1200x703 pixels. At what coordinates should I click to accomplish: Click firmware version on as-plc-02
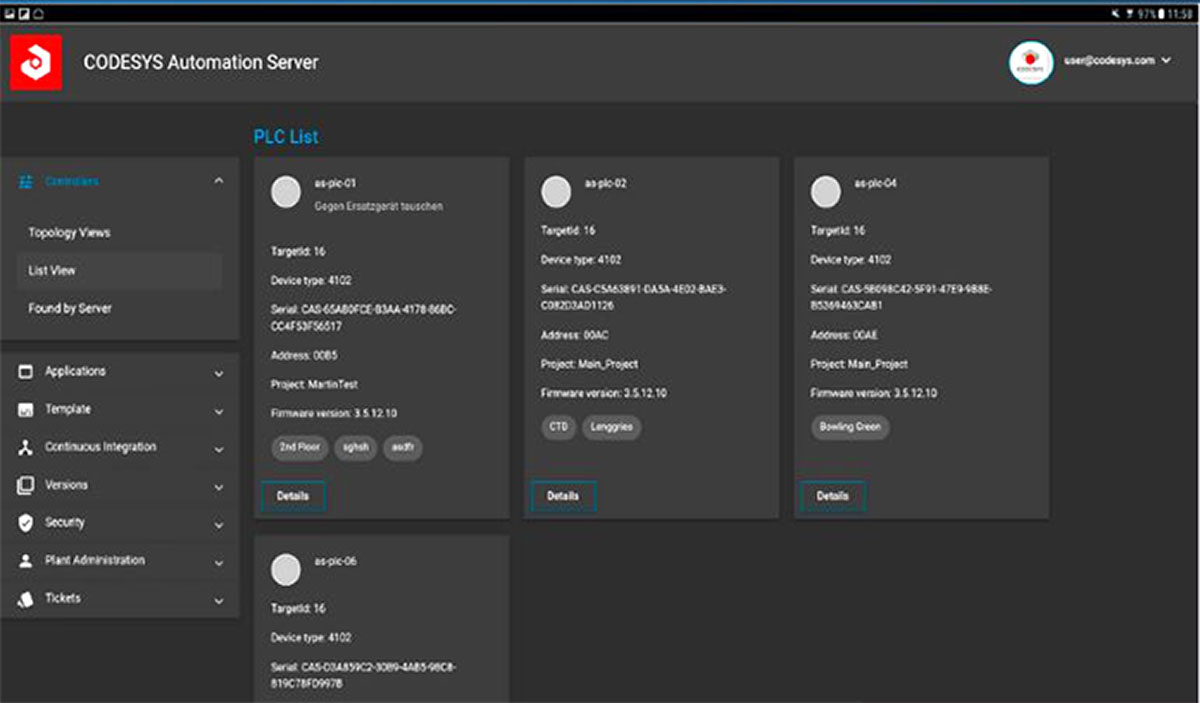[x=604, y=394]
